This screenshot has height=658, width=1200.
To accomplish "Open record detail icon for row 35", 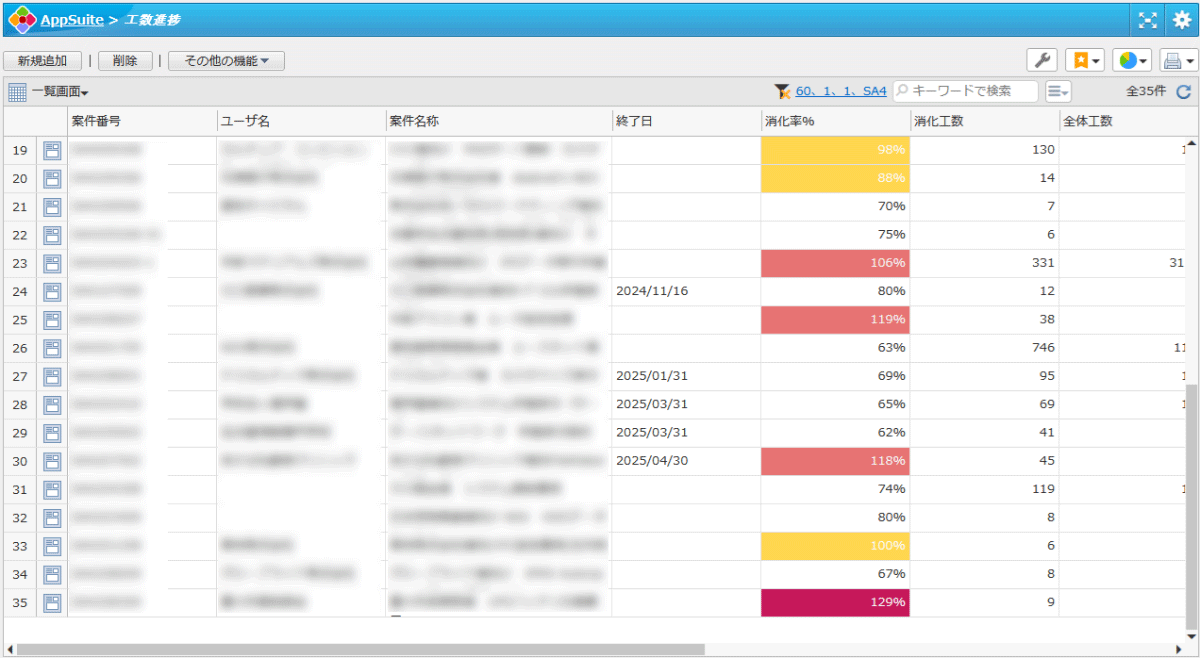I will (x=52, y=603).
